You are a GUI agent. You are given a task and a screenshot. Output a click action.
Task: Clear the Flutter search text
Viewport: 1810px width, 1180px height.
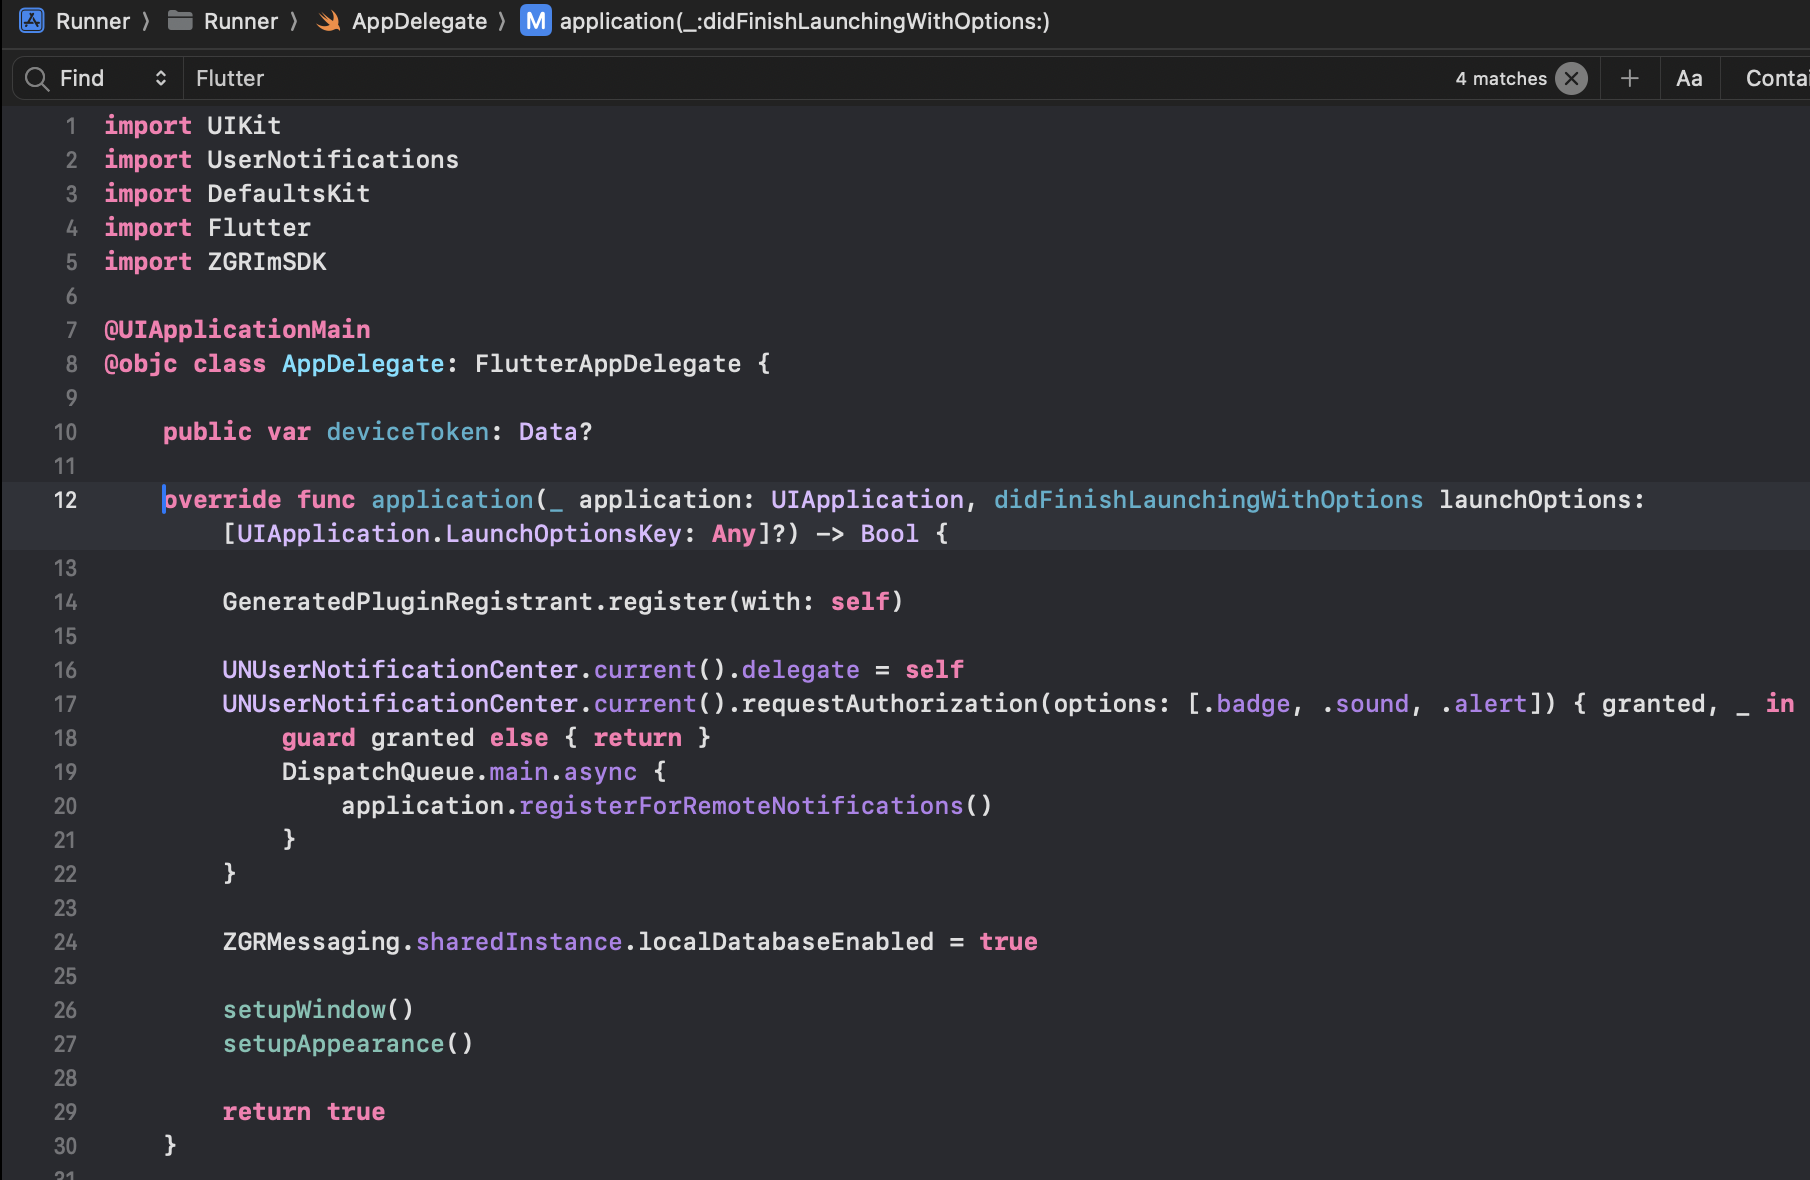[1571, 78]
